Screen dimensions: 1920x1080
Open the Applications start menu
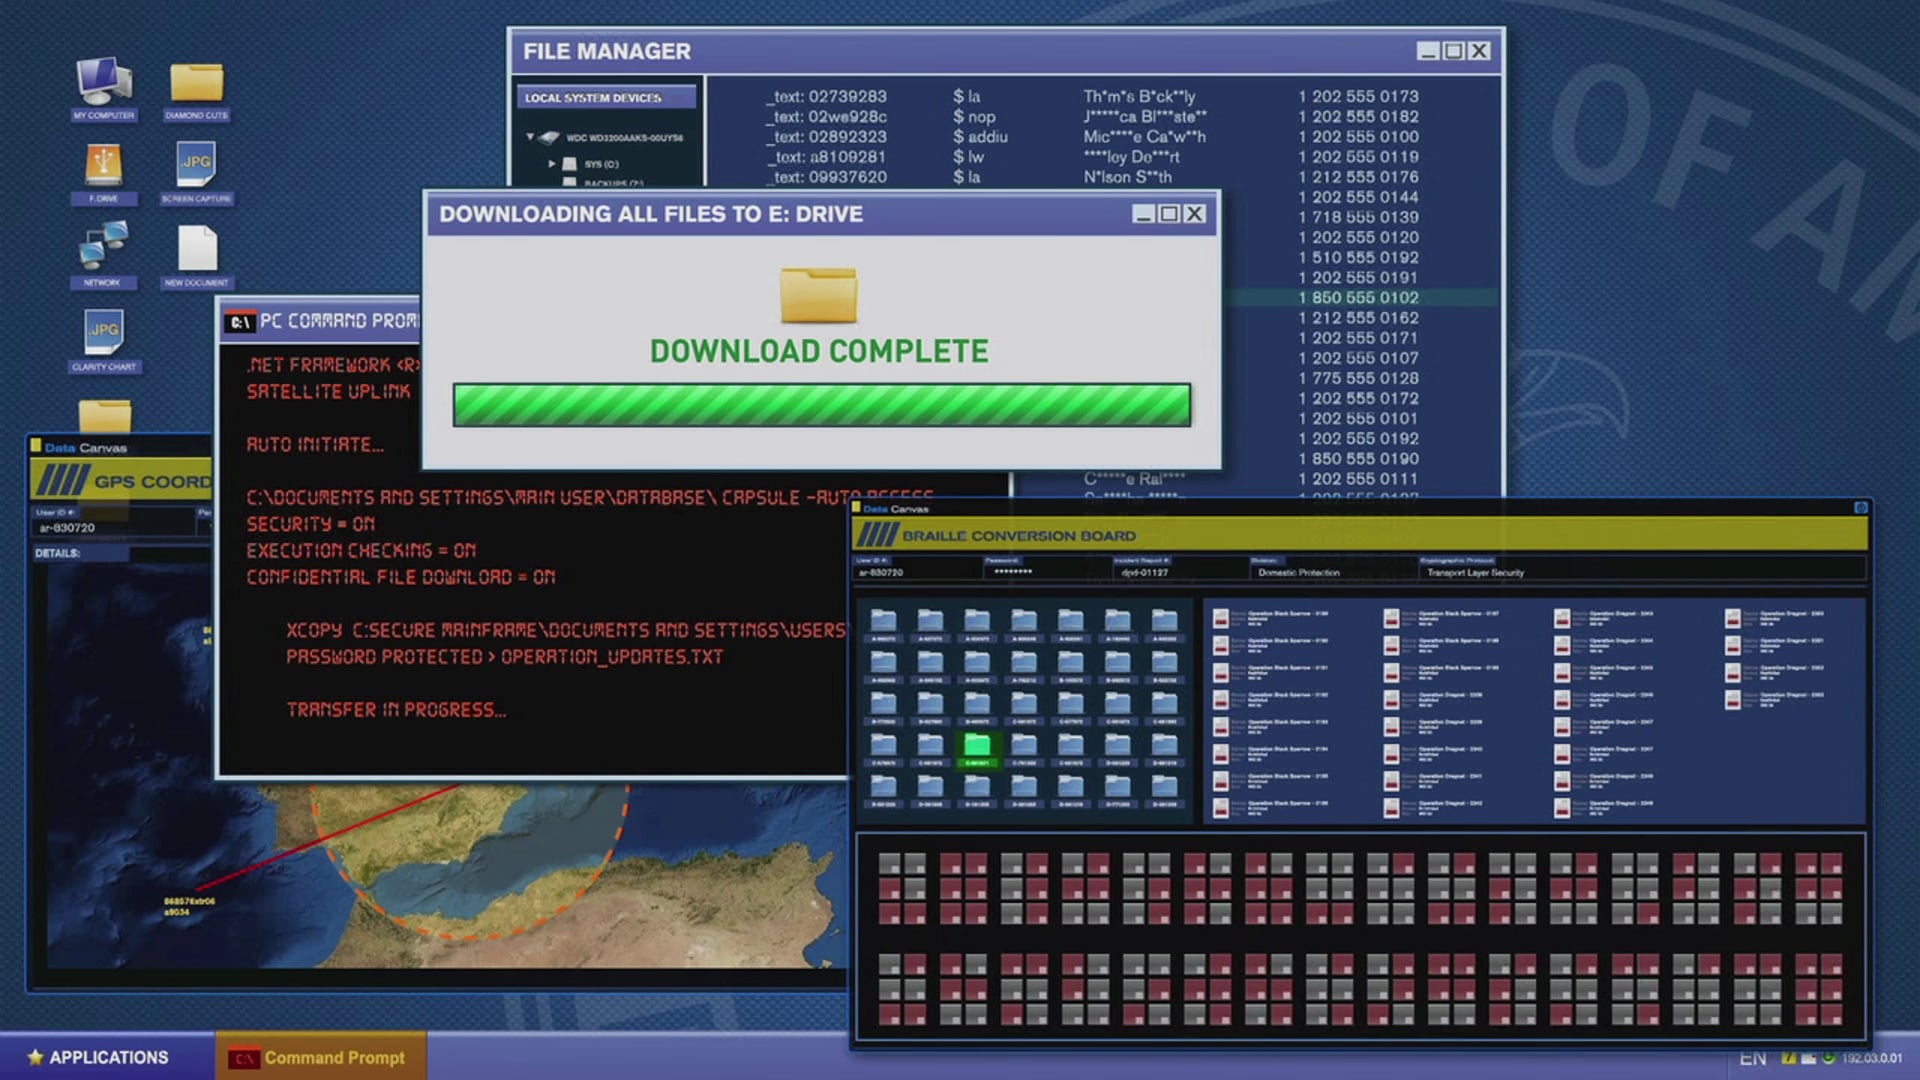click(99, 1057)
